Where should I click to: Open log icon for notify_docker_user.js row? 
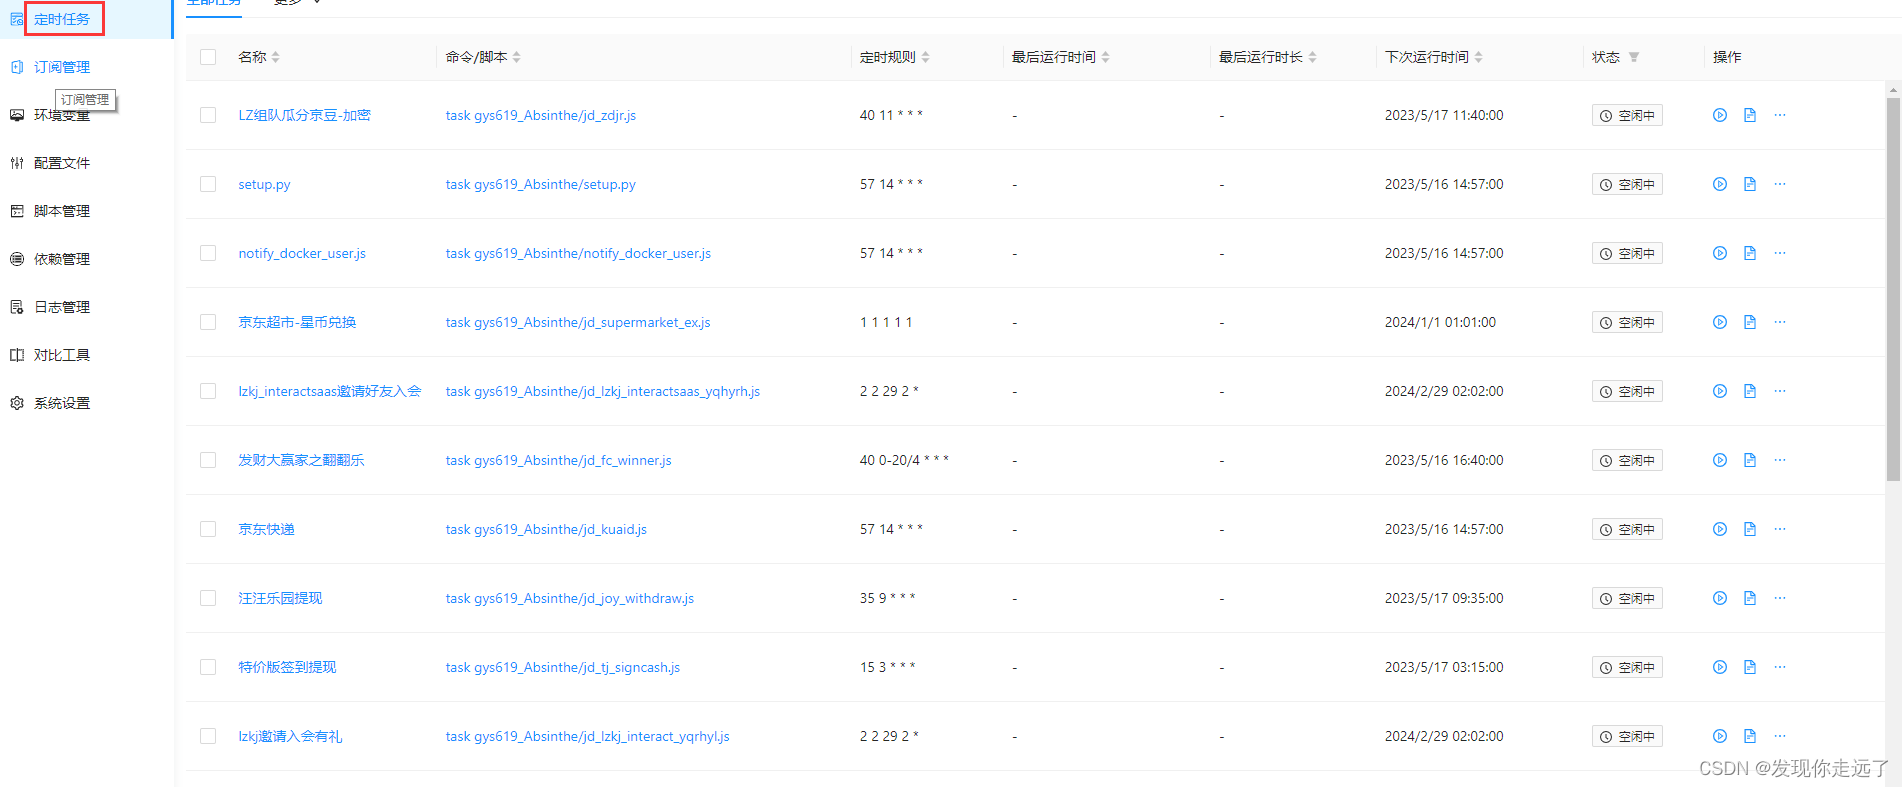(1749, 253)
